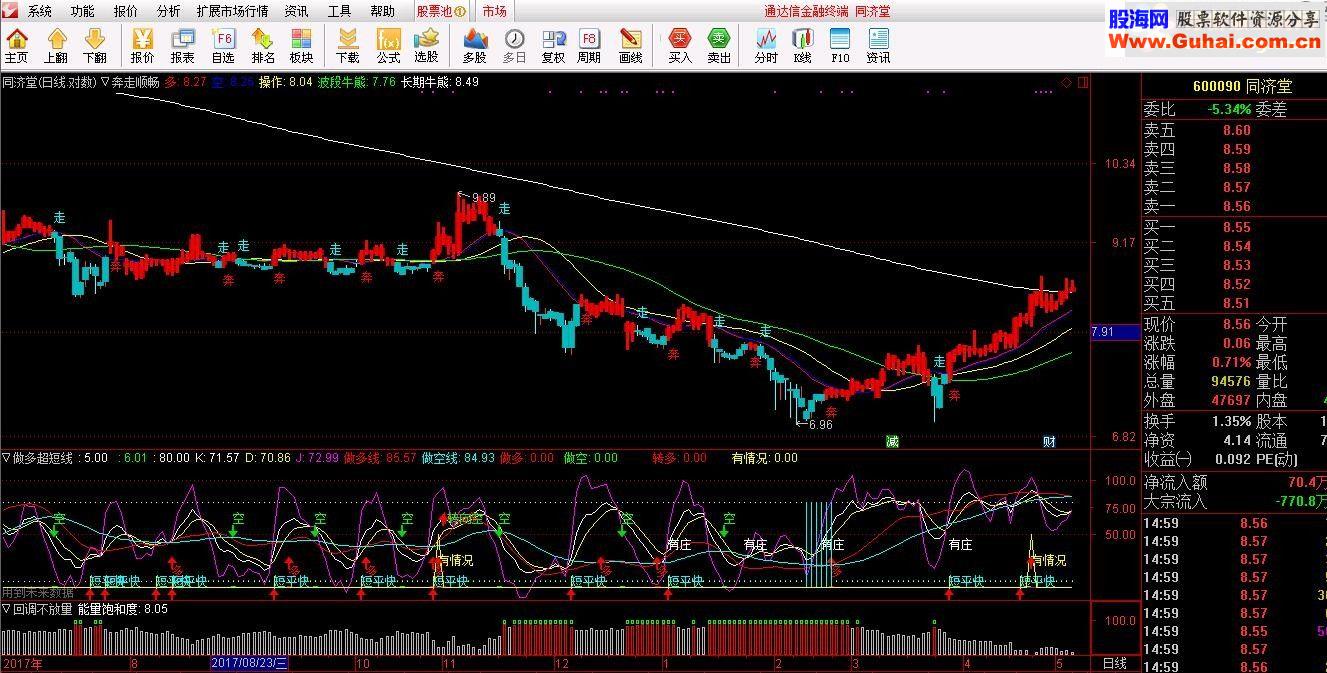The image size is (1327, 673).
Task: Open the 帮助 menu
Action: pos(383,11)
